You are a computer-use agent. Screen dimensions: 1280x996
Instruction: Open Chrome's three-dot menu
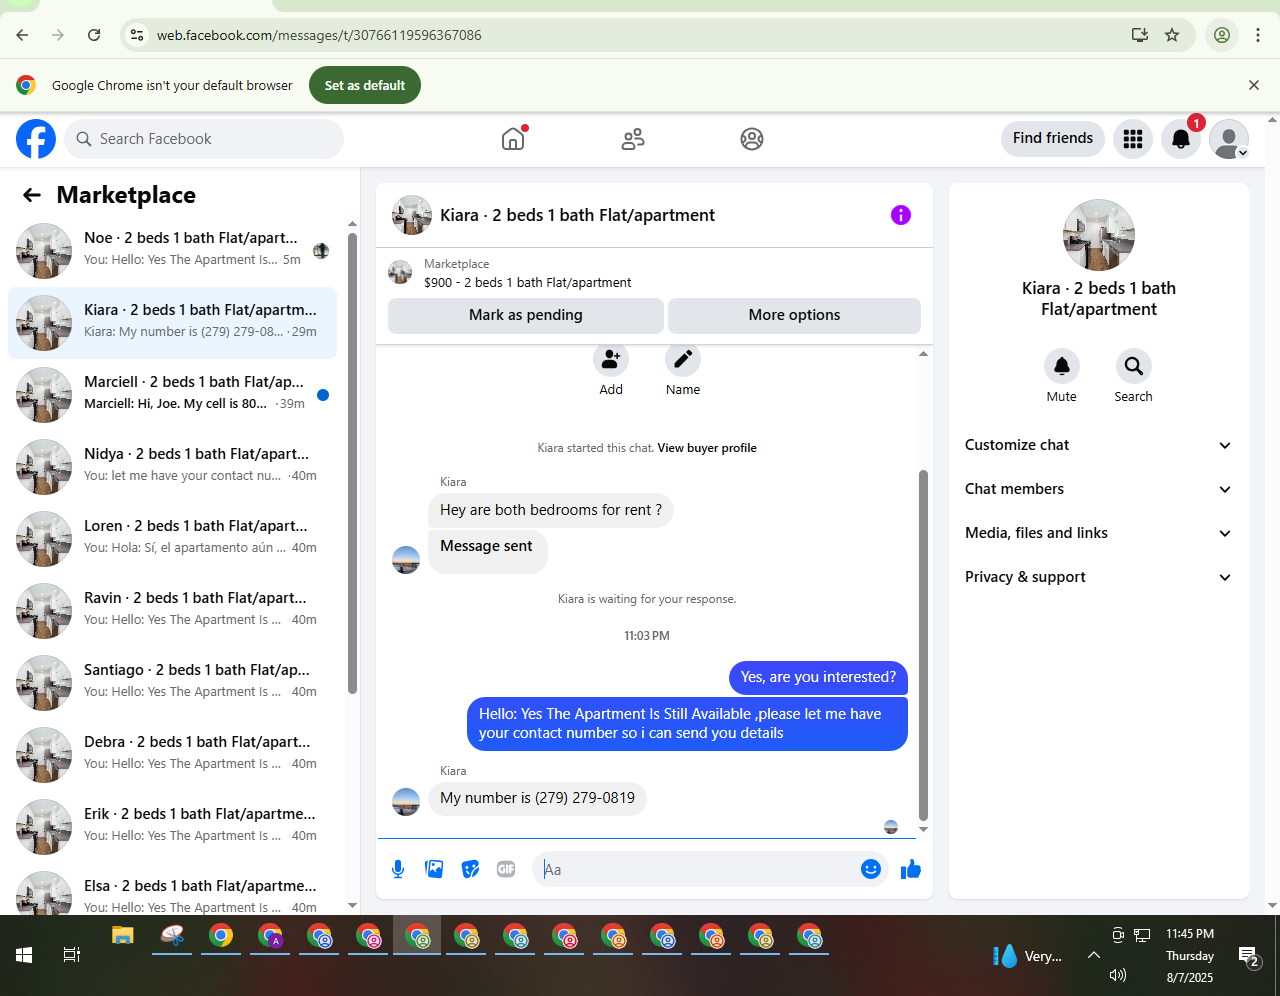(1258, 35)
